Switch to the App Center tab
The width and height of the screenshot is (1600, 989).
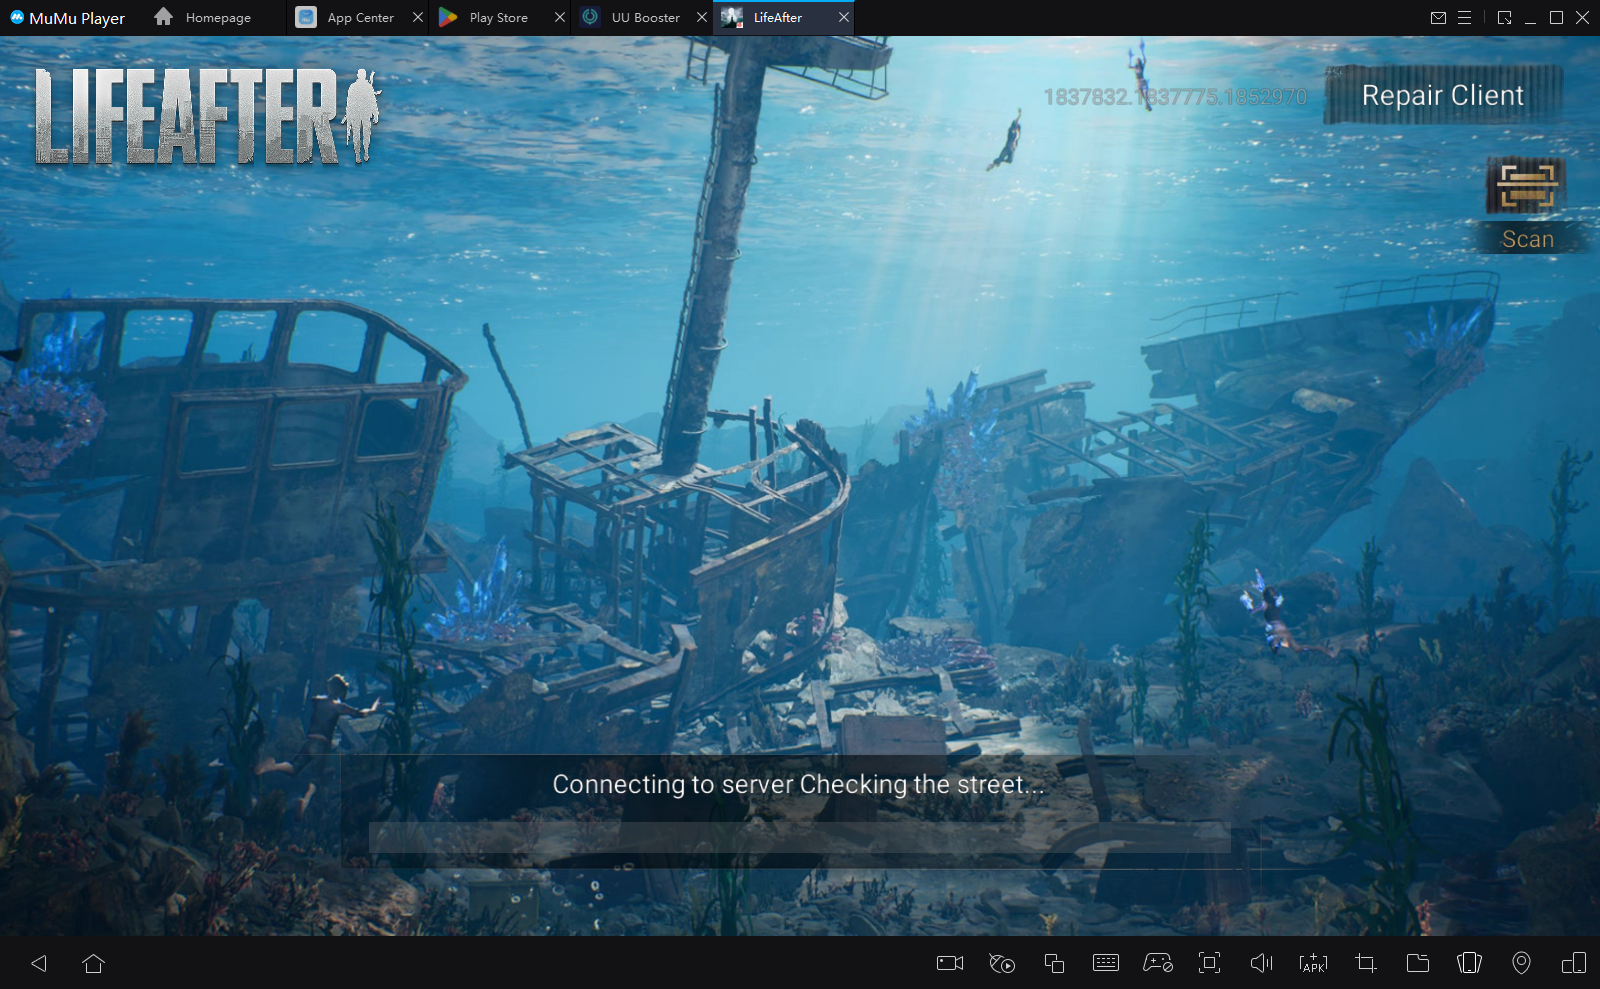(x=359, y=18)
